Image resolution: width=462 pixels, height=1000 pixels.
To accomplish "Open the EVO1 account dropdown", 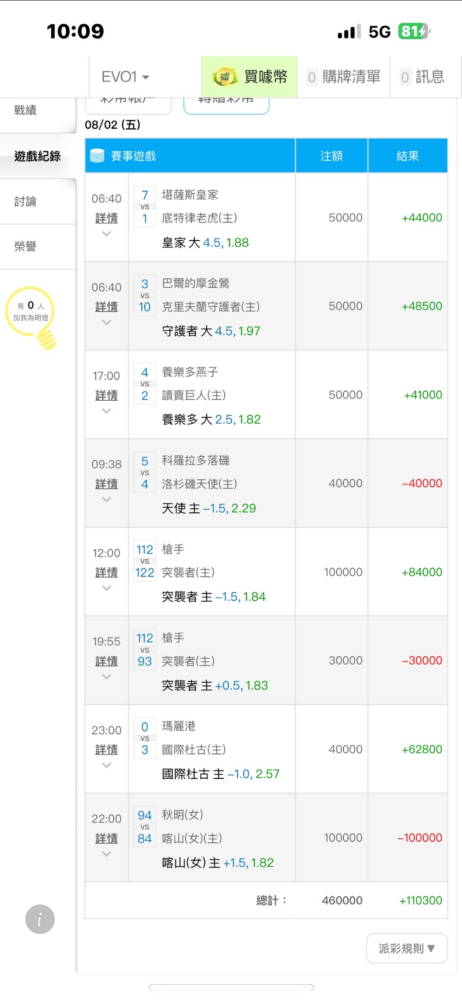I will (x=126, y=77).
